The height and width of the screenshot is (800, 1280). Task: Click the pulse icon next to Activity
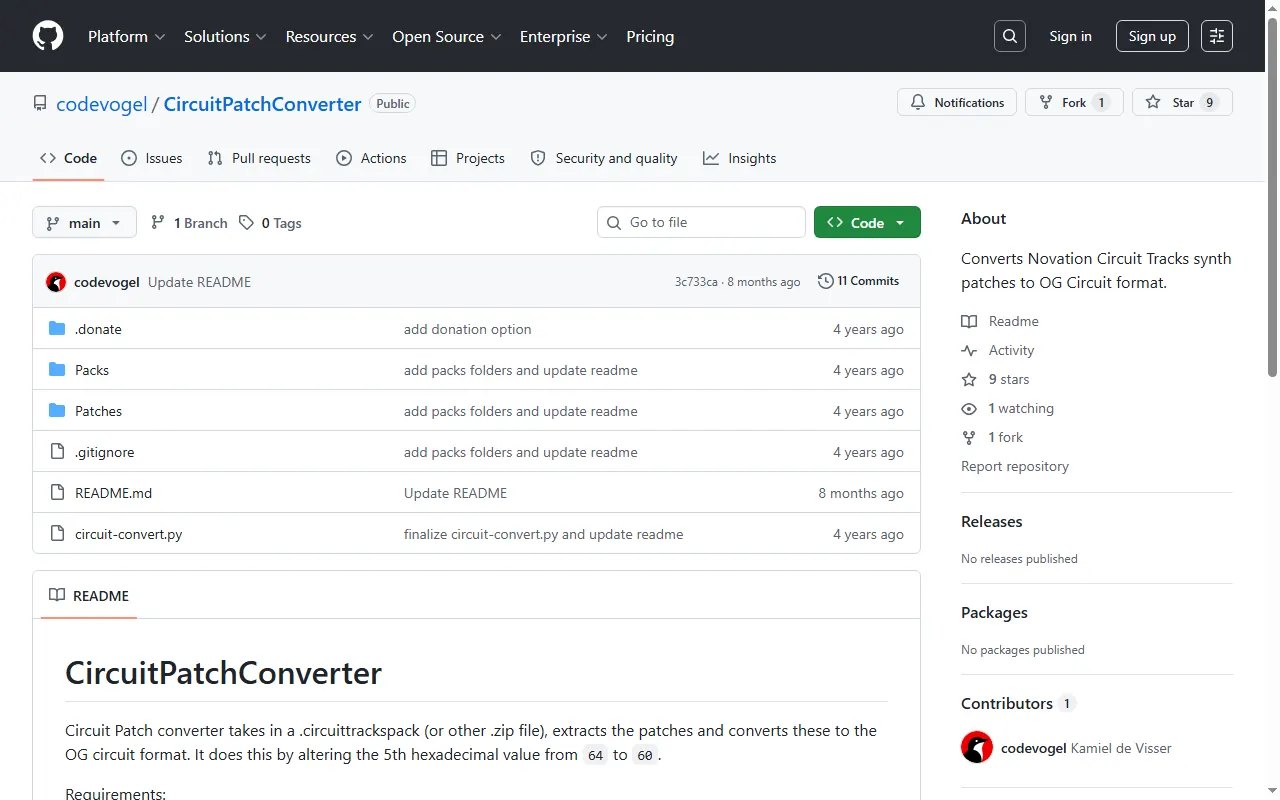coord(969,350)
